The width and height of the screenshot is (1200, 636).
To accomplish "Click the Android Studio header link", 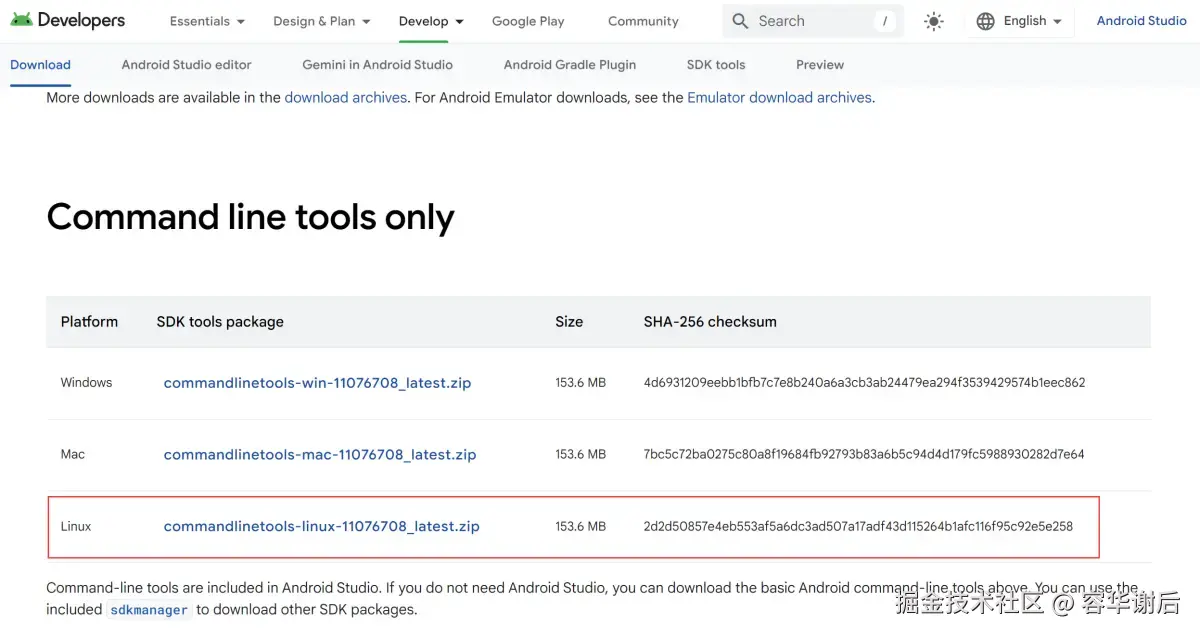I will coord(1141,21).
